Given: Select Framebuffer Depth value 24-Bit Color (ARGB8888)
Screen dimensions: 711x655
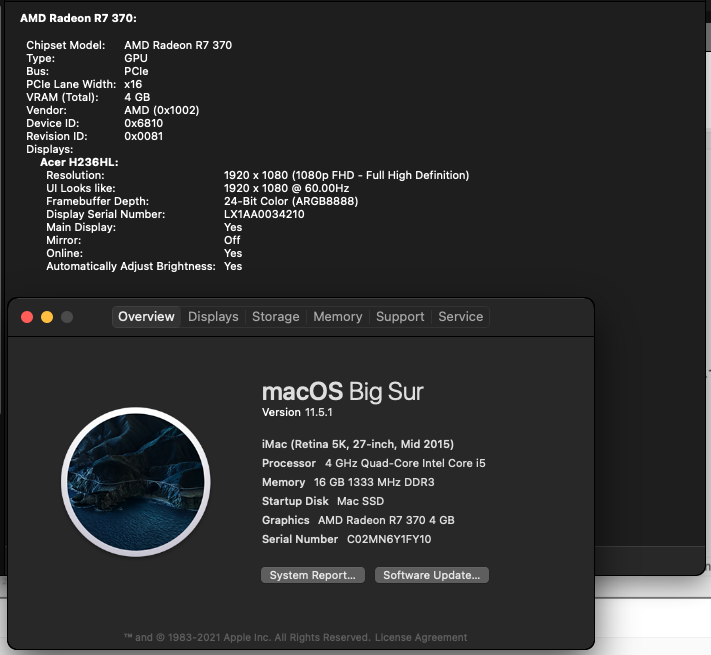Looking at the screenshot, I should (291, 201).
